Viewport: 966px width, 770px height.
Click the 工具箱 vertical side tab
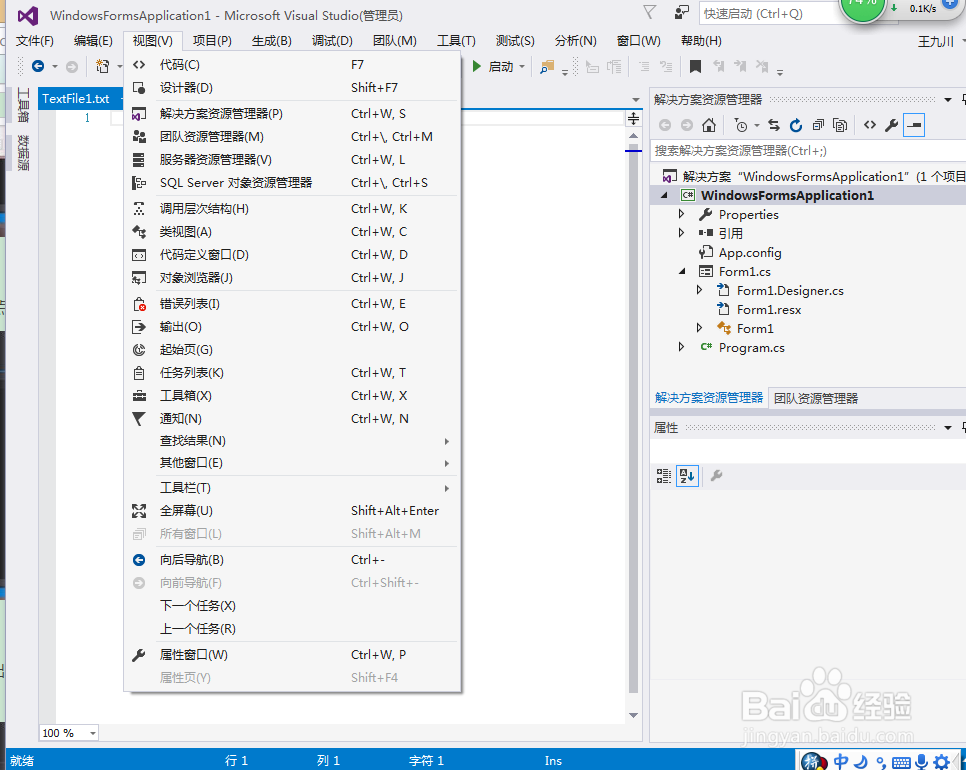coord(23,105)
